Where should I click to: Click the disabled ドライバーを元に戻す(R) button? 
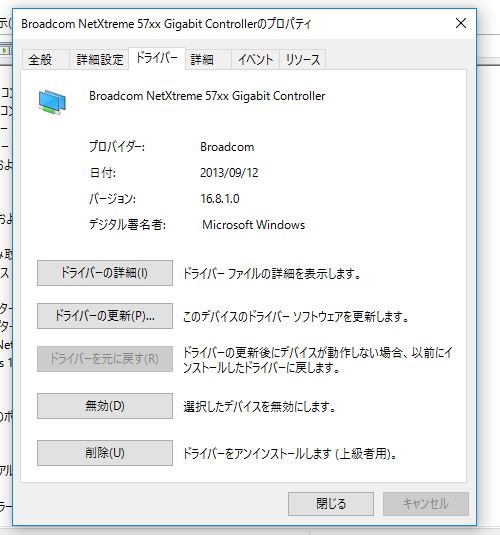tap(105, 359)
